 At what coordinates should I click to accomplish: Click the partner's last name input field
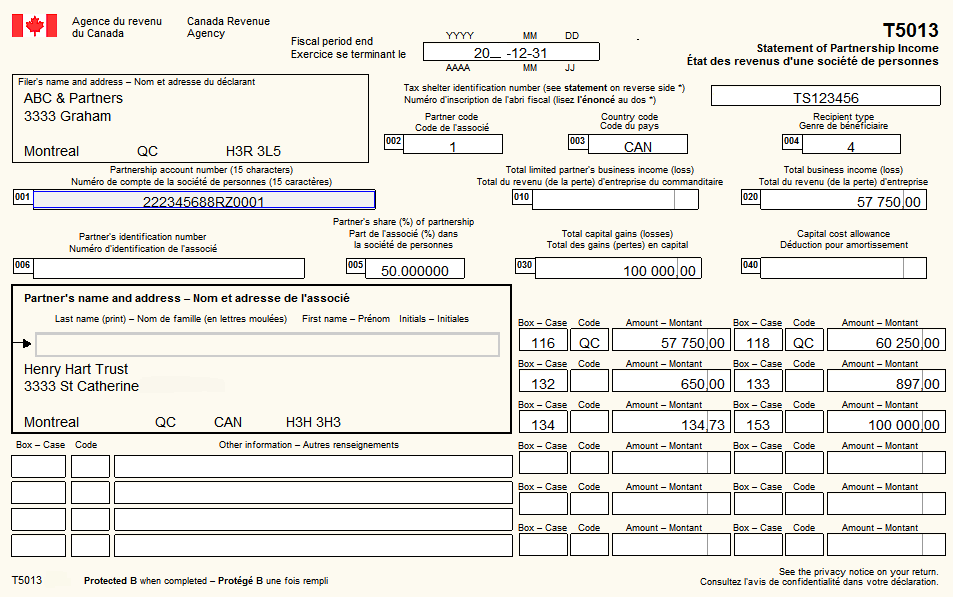(267, 345)
